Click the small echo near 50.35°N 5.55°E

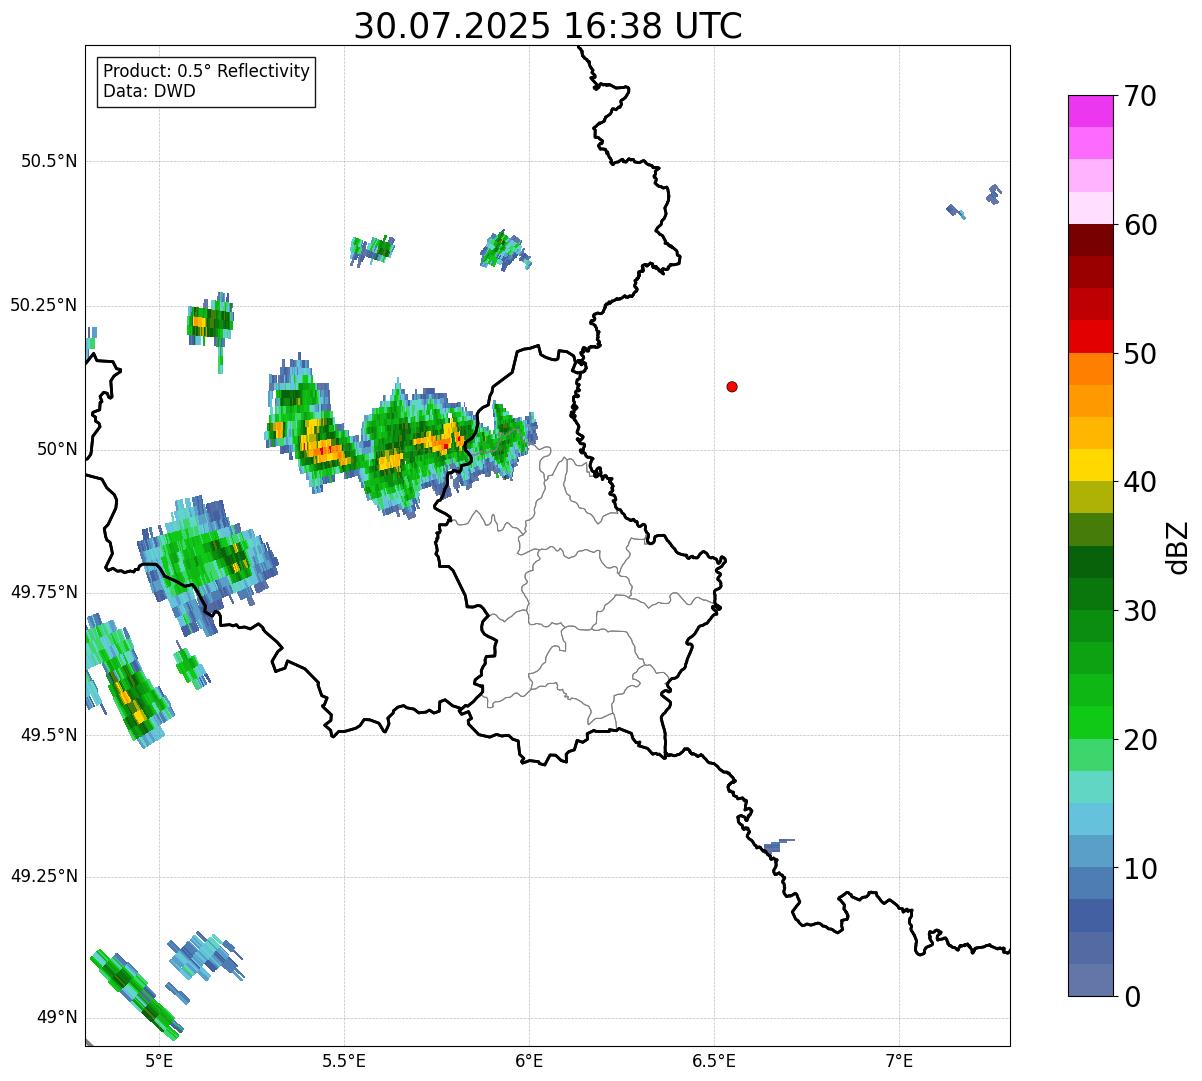pyautogui.click(x=372, y=249)
